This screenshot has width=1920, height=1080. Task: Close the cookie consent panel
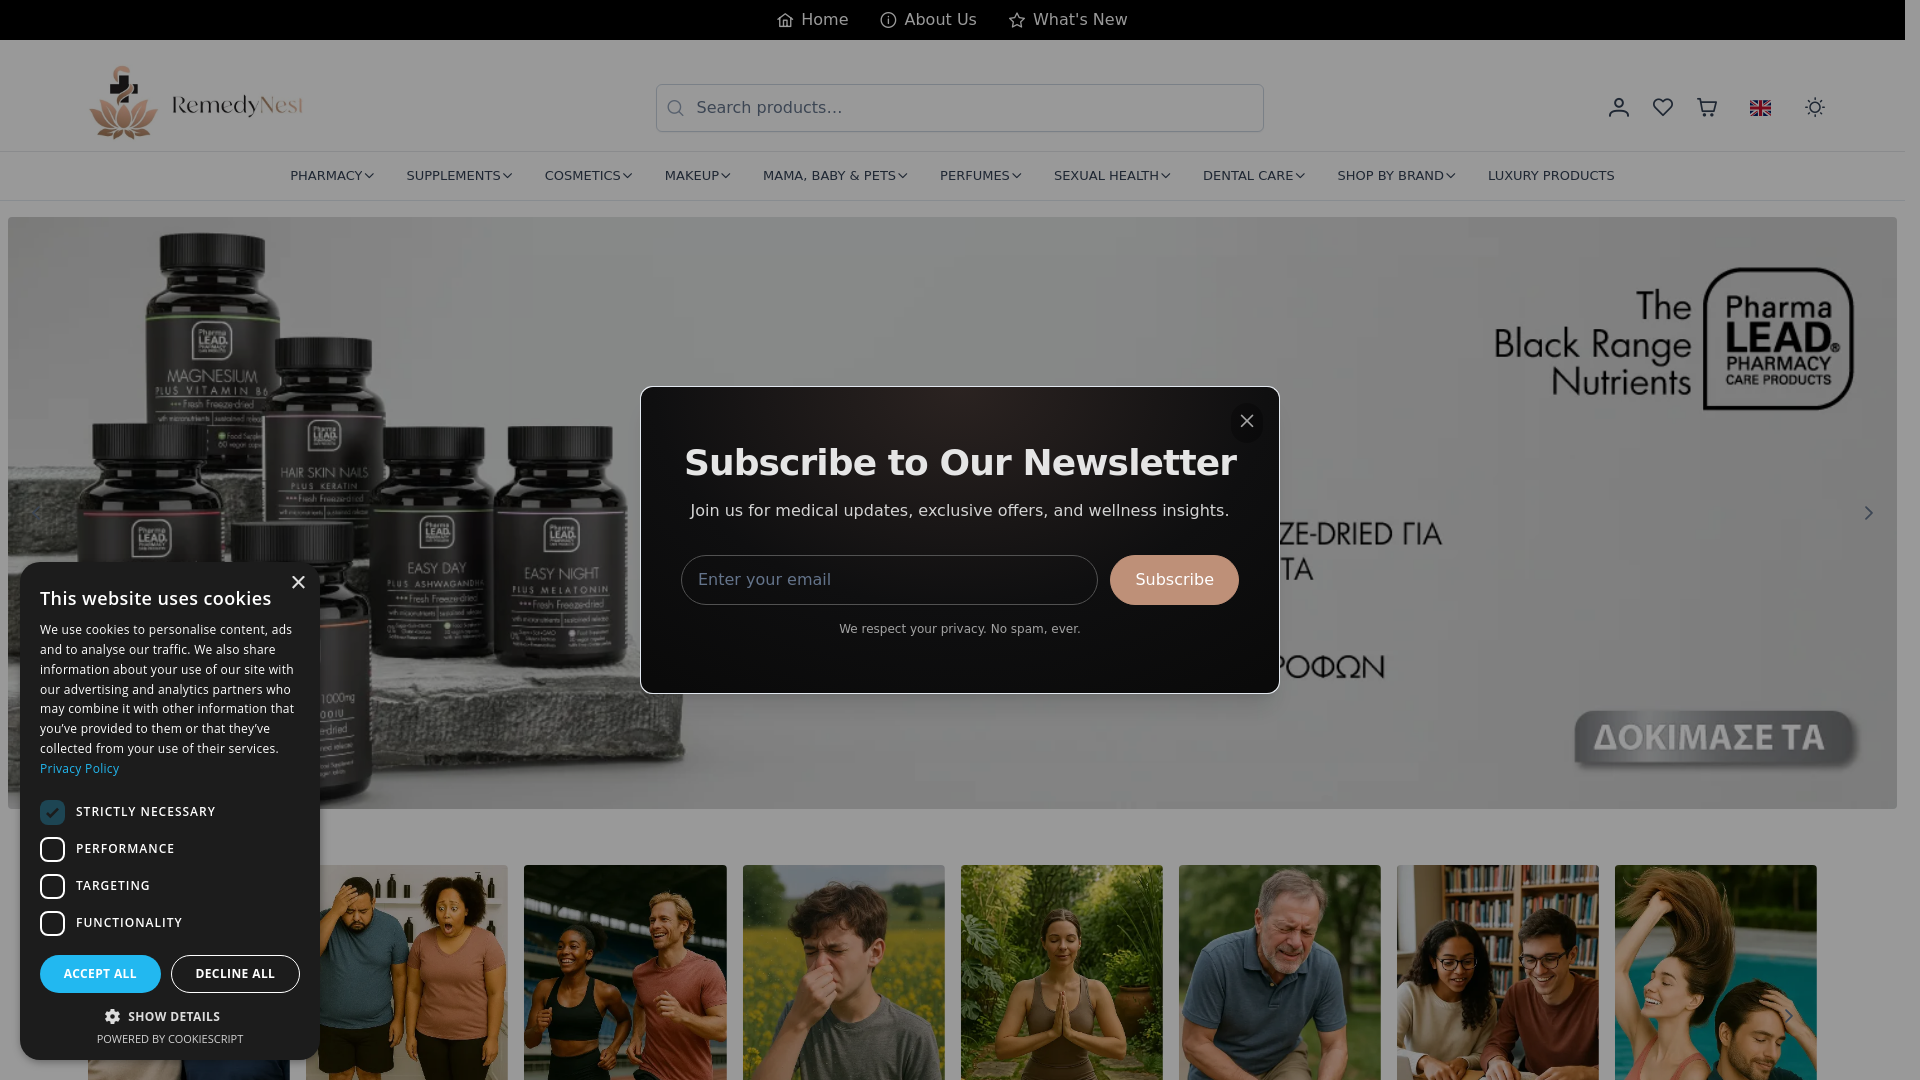pyautogui.click(x=298, y=582)
